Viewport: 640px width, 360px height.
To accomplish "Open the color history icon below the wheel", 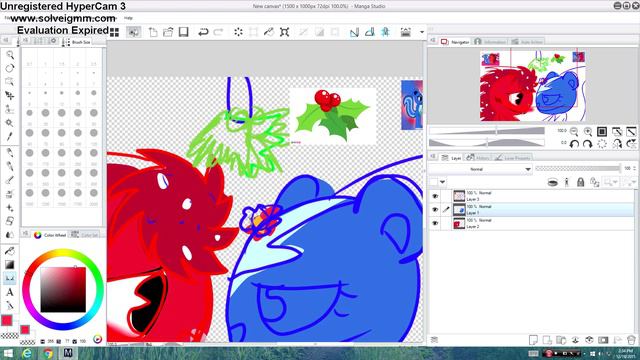I will pyautogui.click(x=97, y=339).
